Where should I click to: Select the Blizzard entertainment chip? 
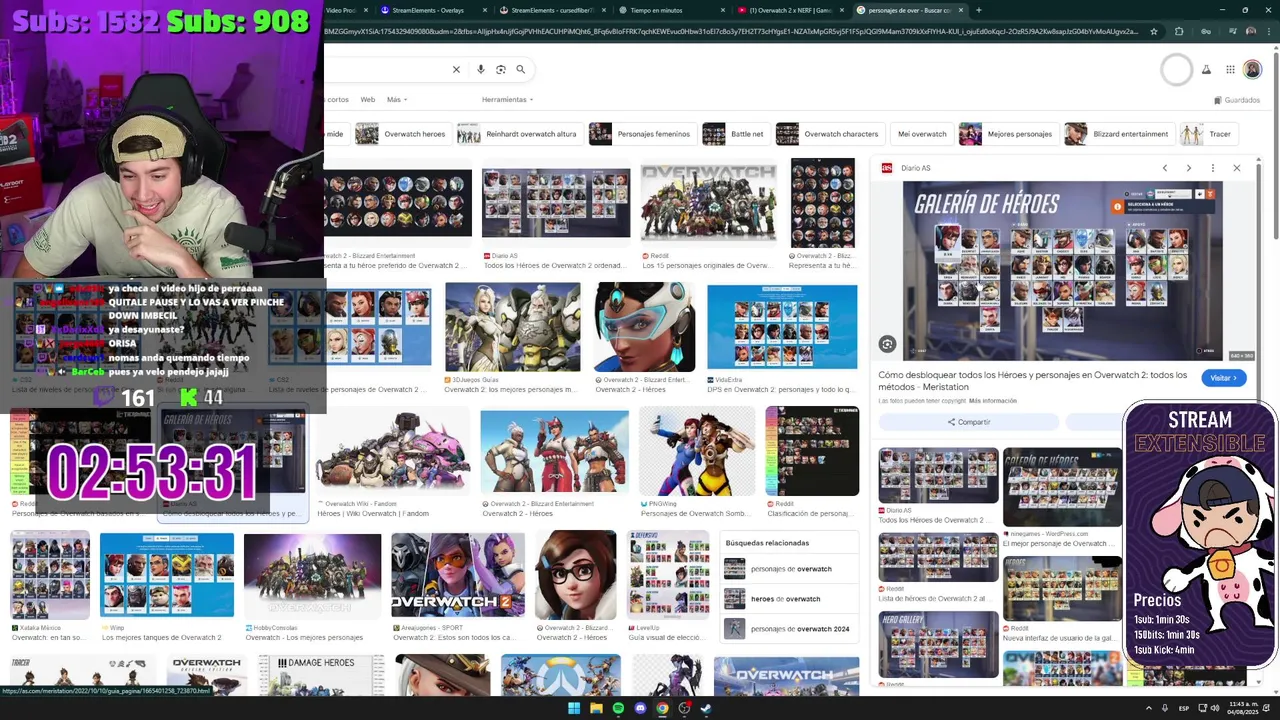point(1119,134)
